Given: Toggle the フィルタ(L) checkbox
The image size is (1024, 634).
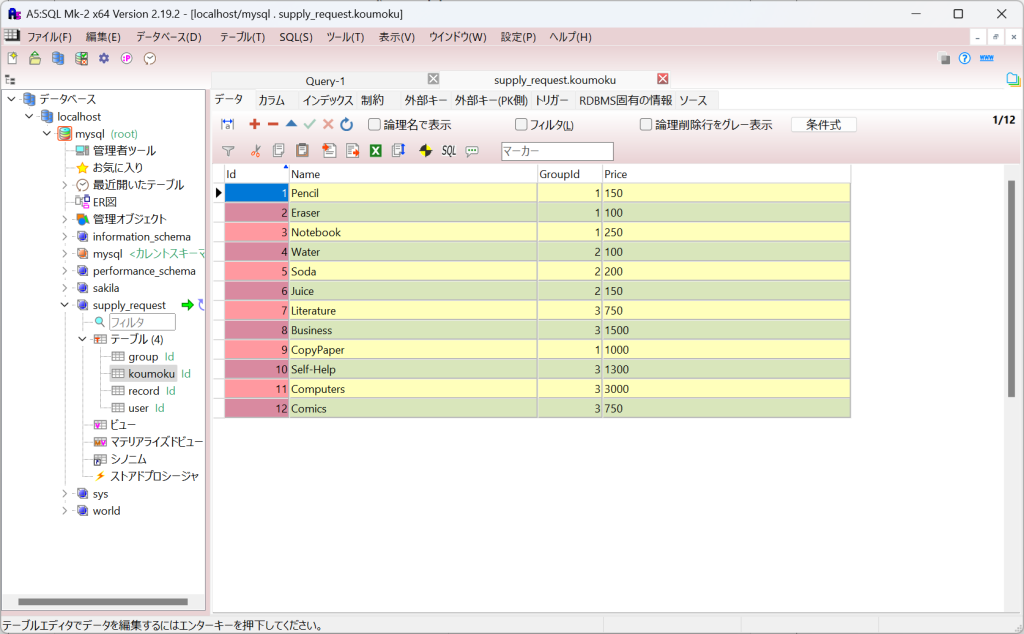Looking at the screenshot, I should 521,125.
